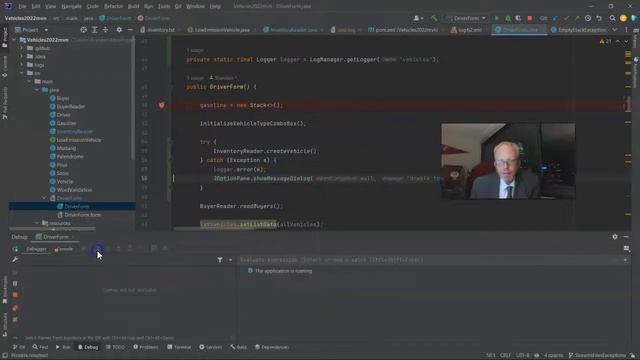
Task: Click the Mute Breakpoints icon in debug sidebar
Action: (15, 320)
